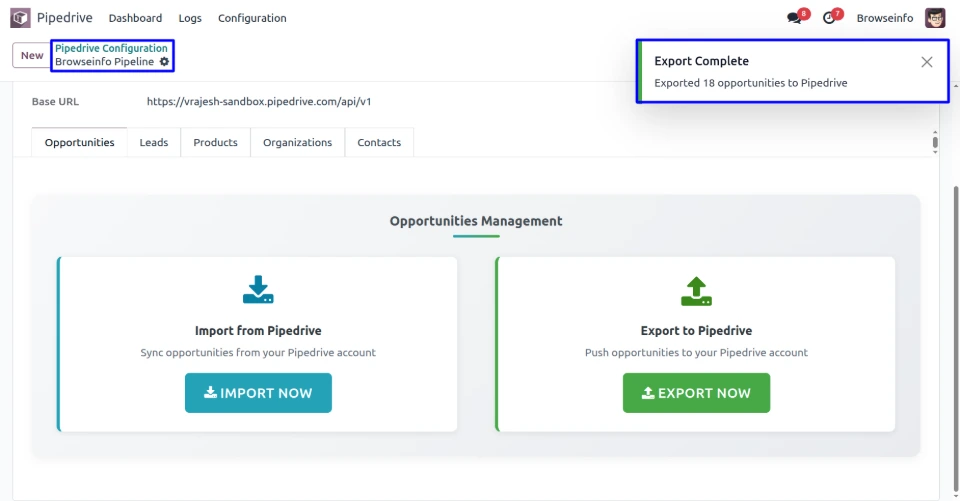Viewport: 960px width, 501px height.
Task: Click the Browseinfo company name
Action: point(884,18)
